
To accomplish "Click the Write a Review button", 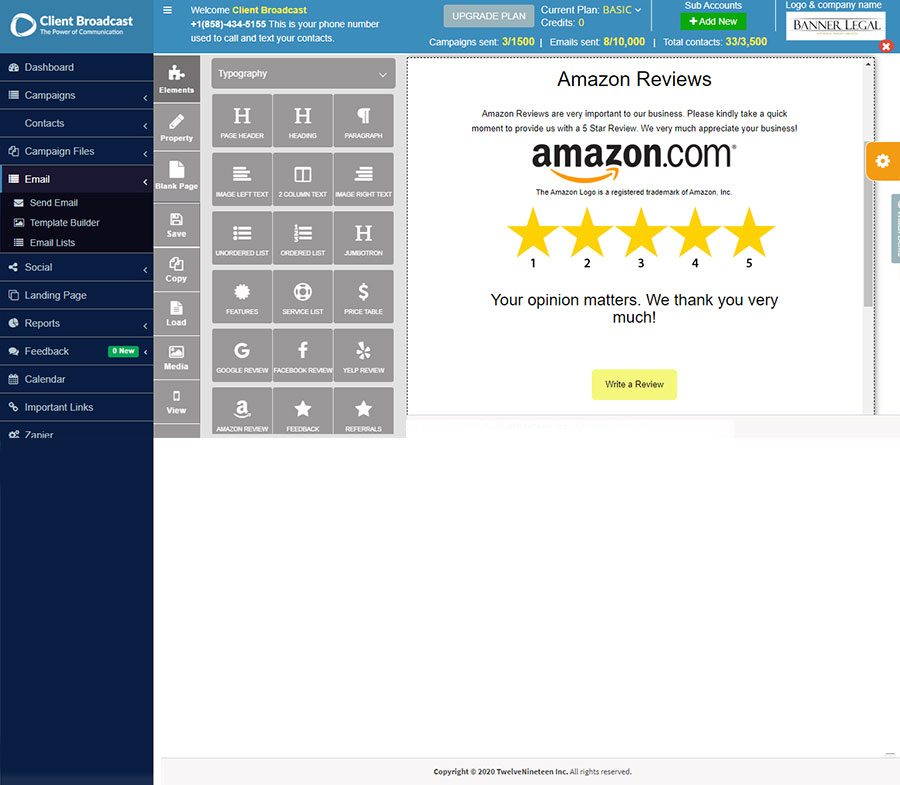I will pos(634,384).
